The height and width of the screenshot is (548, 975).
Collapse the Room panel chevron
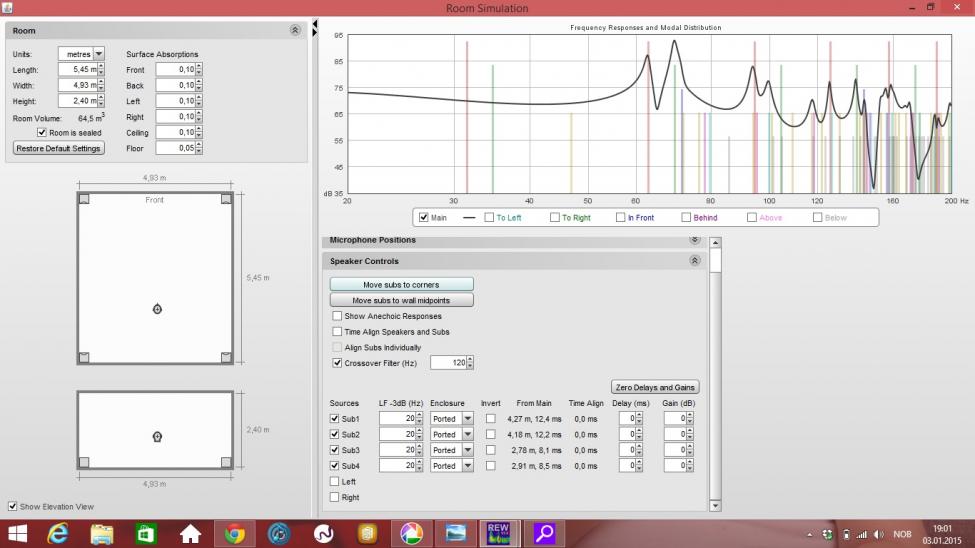(x=295, y=30)
